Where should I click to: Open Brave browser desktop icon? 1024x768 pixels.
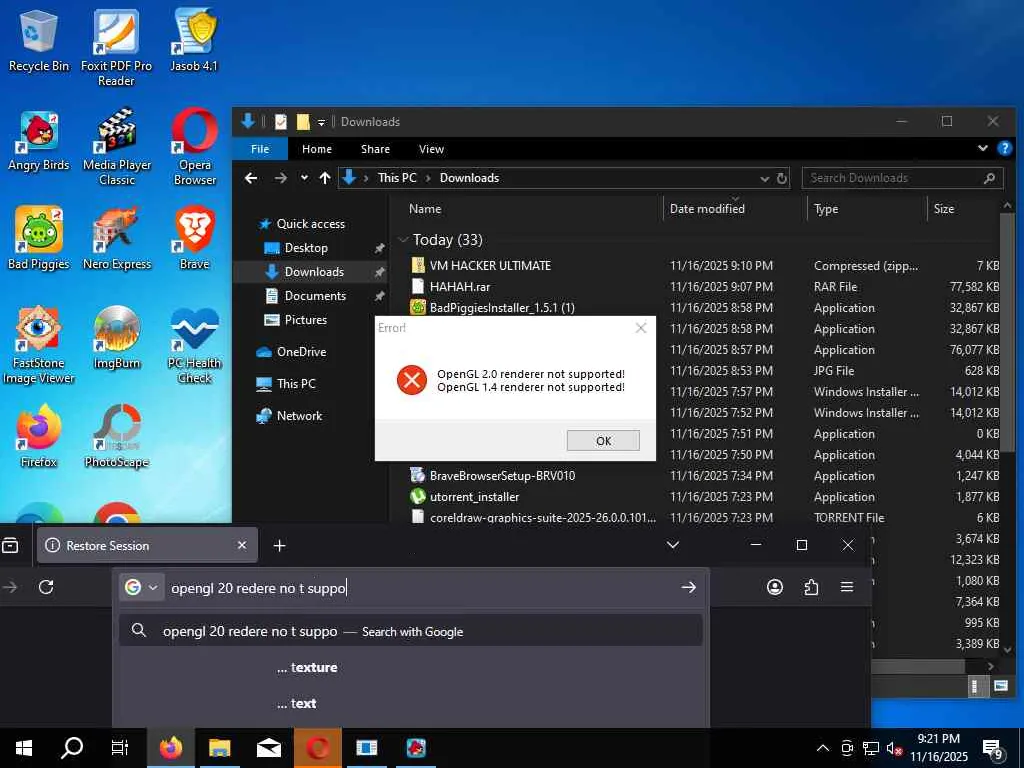tap(195, 238)
